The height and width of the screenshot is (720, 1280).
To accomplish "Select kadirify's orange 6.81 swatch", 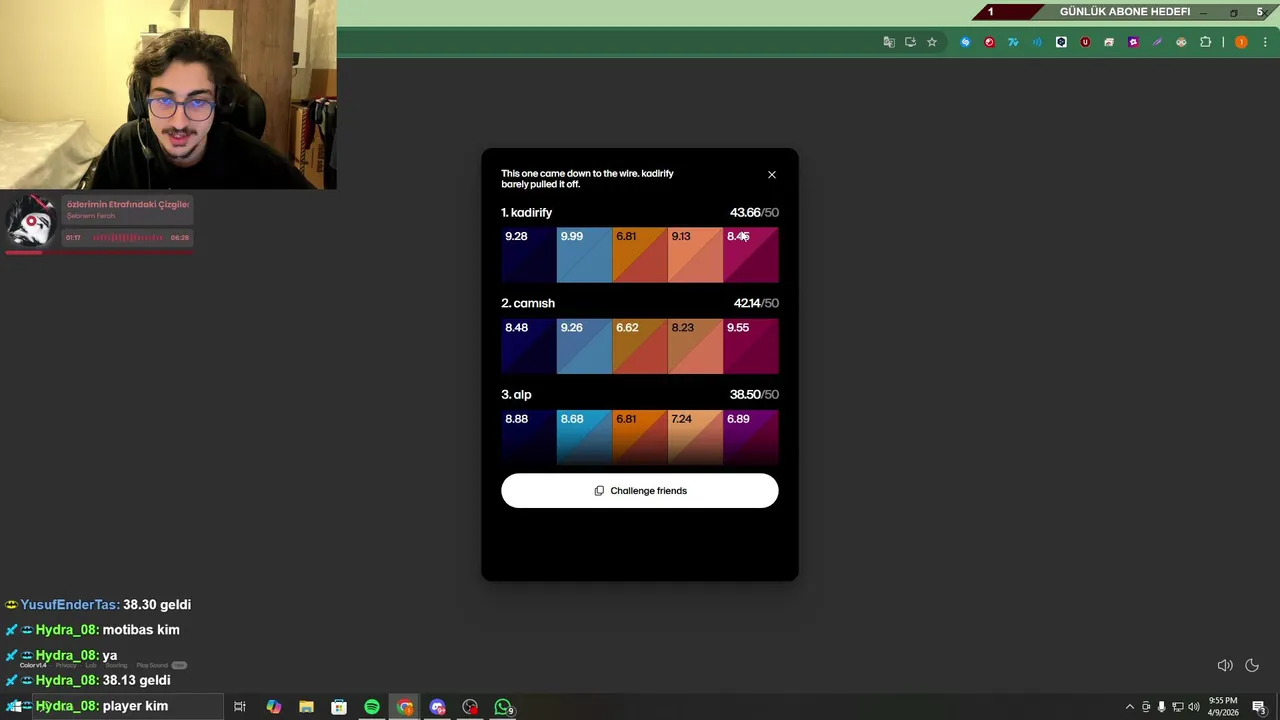I will click(640, 255).
